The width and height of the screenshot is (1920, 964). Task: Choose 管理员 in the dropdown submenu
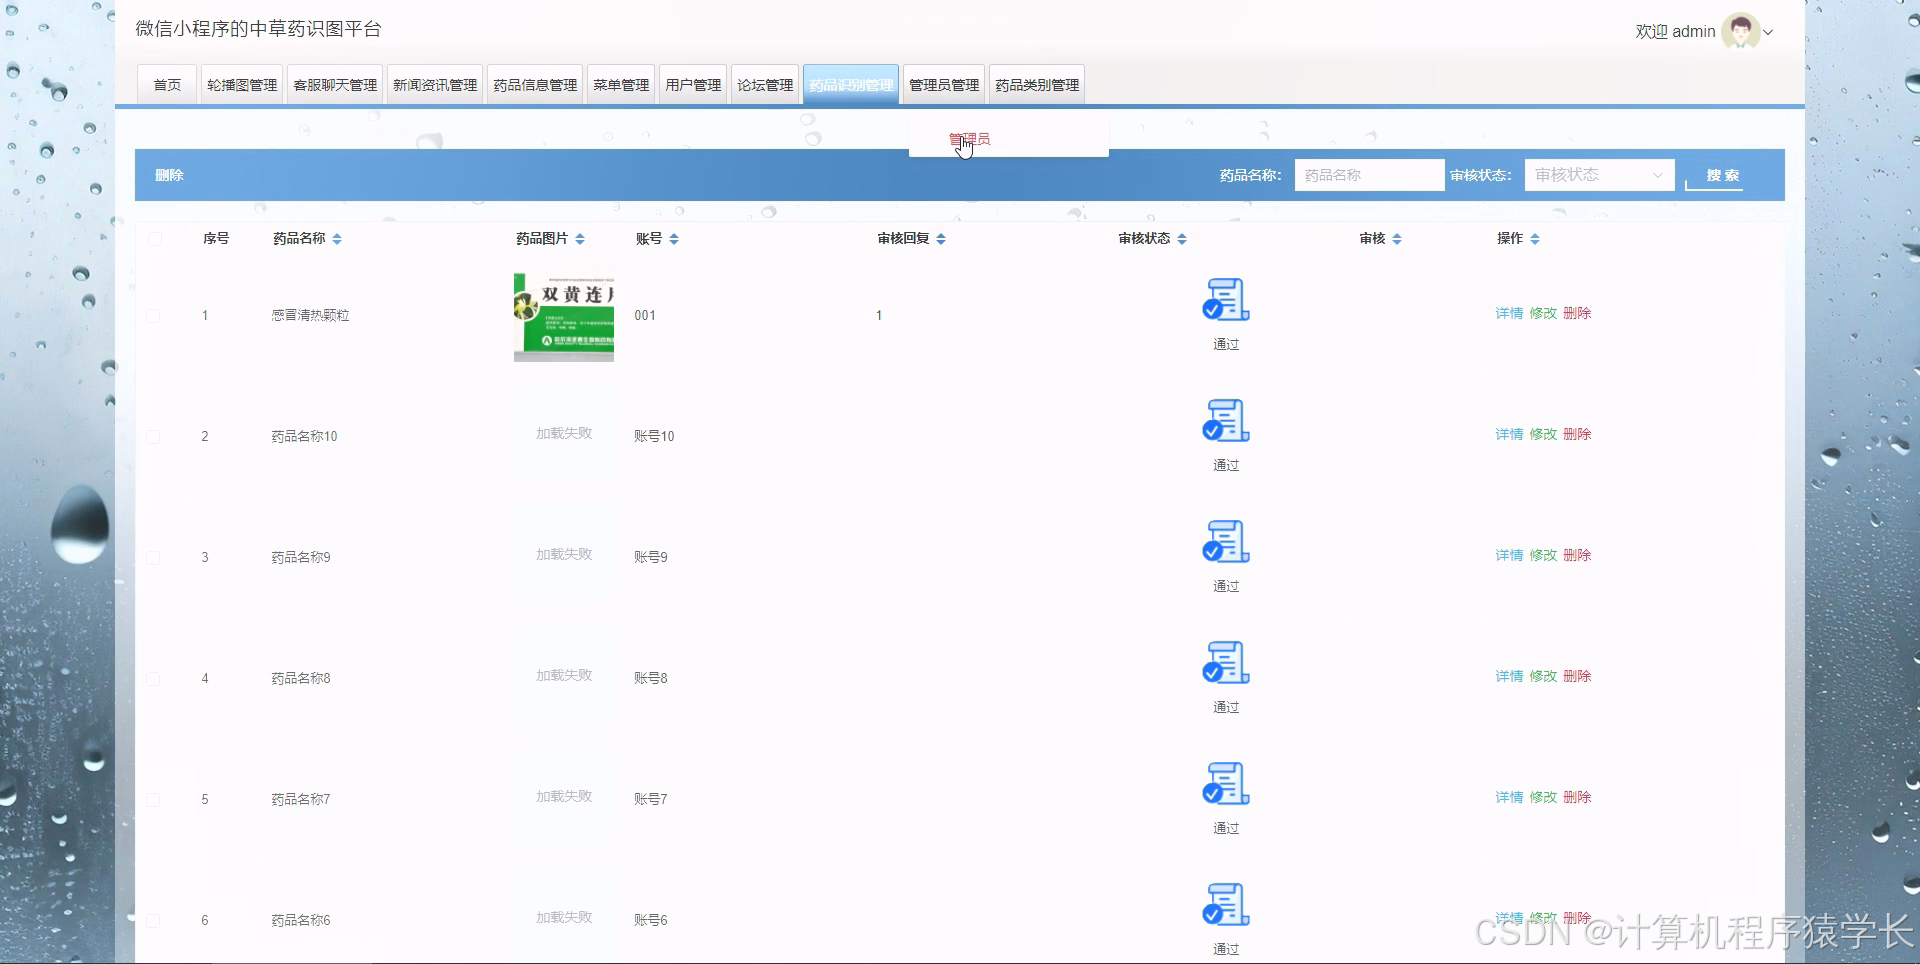1009,139
